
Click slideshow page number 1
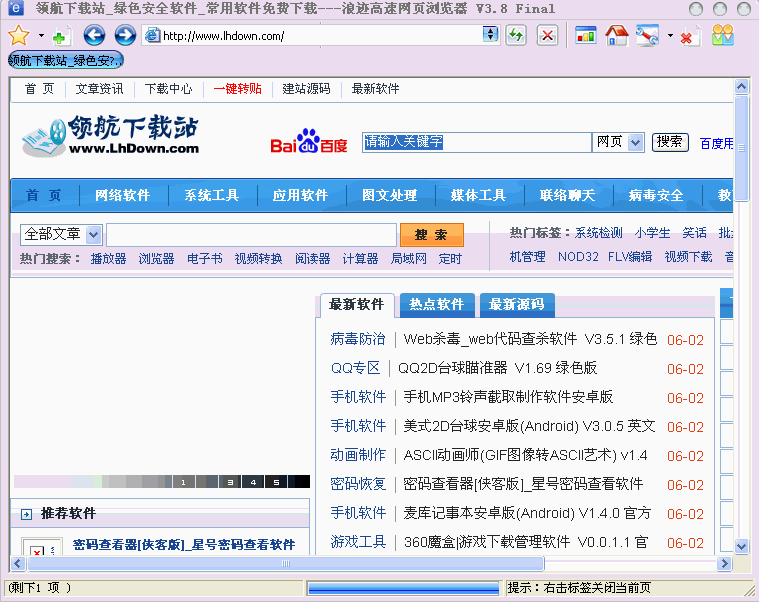point(183,482)
